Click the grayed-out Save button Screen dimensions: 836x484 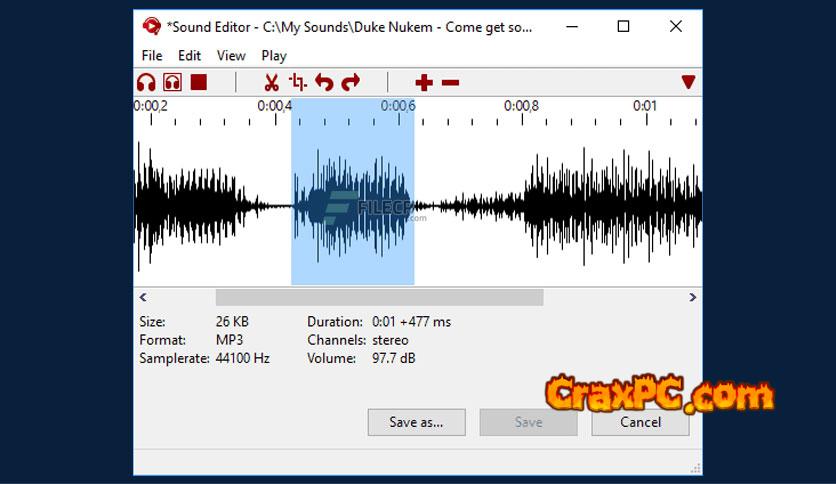(528, 422)
